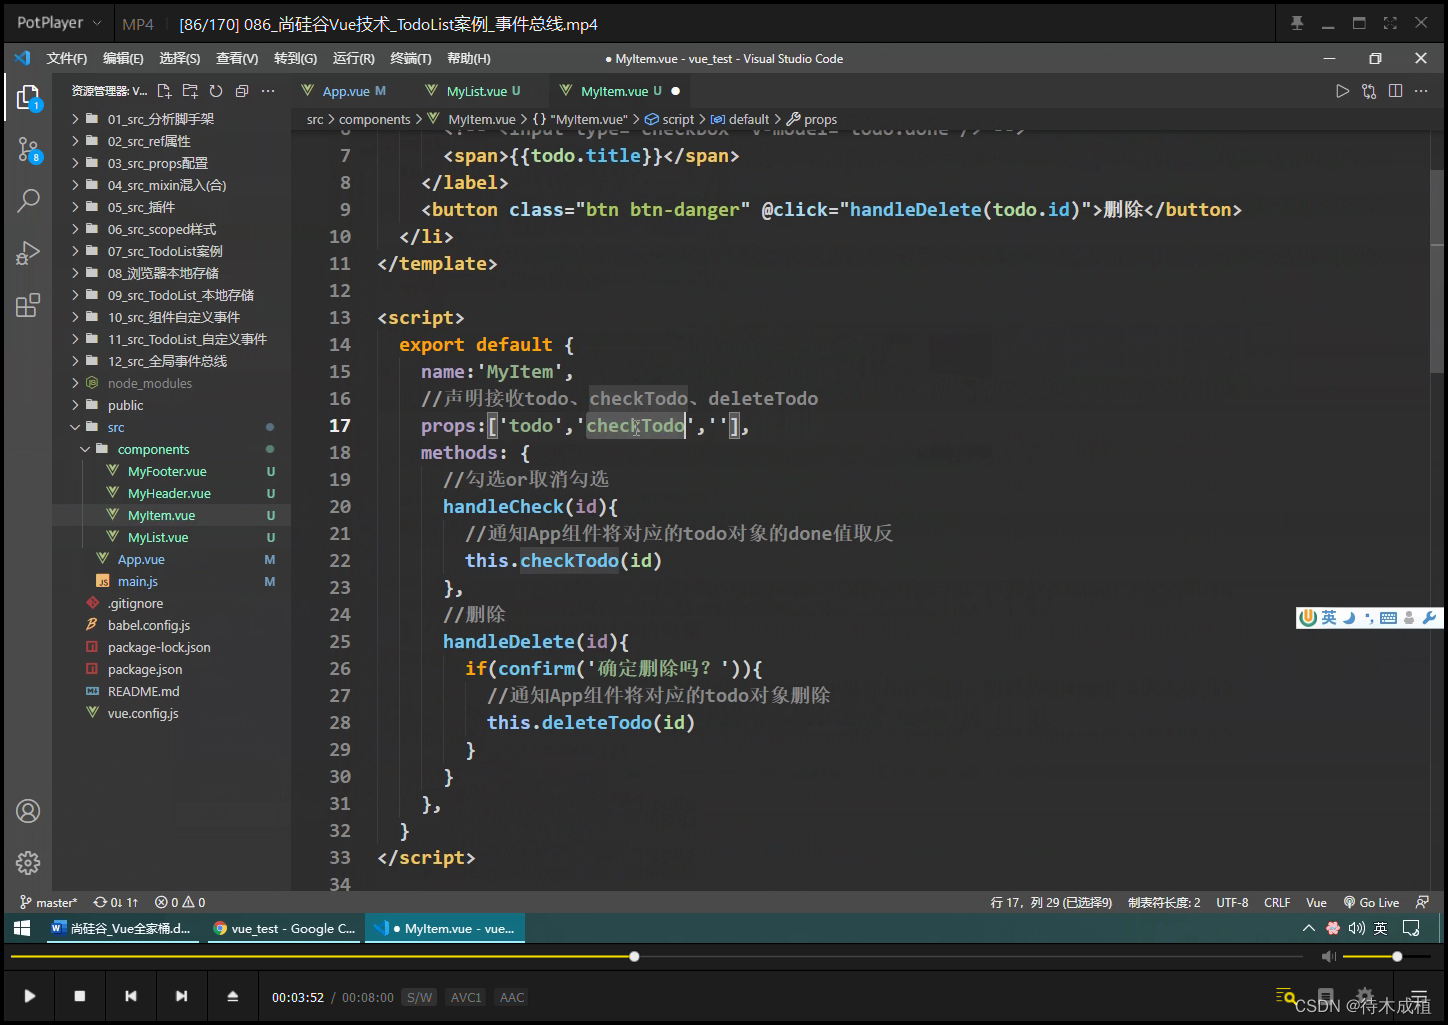Open the Extensions view icon
The height and width of the screenshot is (1025, 1448).
pos(28,305)
